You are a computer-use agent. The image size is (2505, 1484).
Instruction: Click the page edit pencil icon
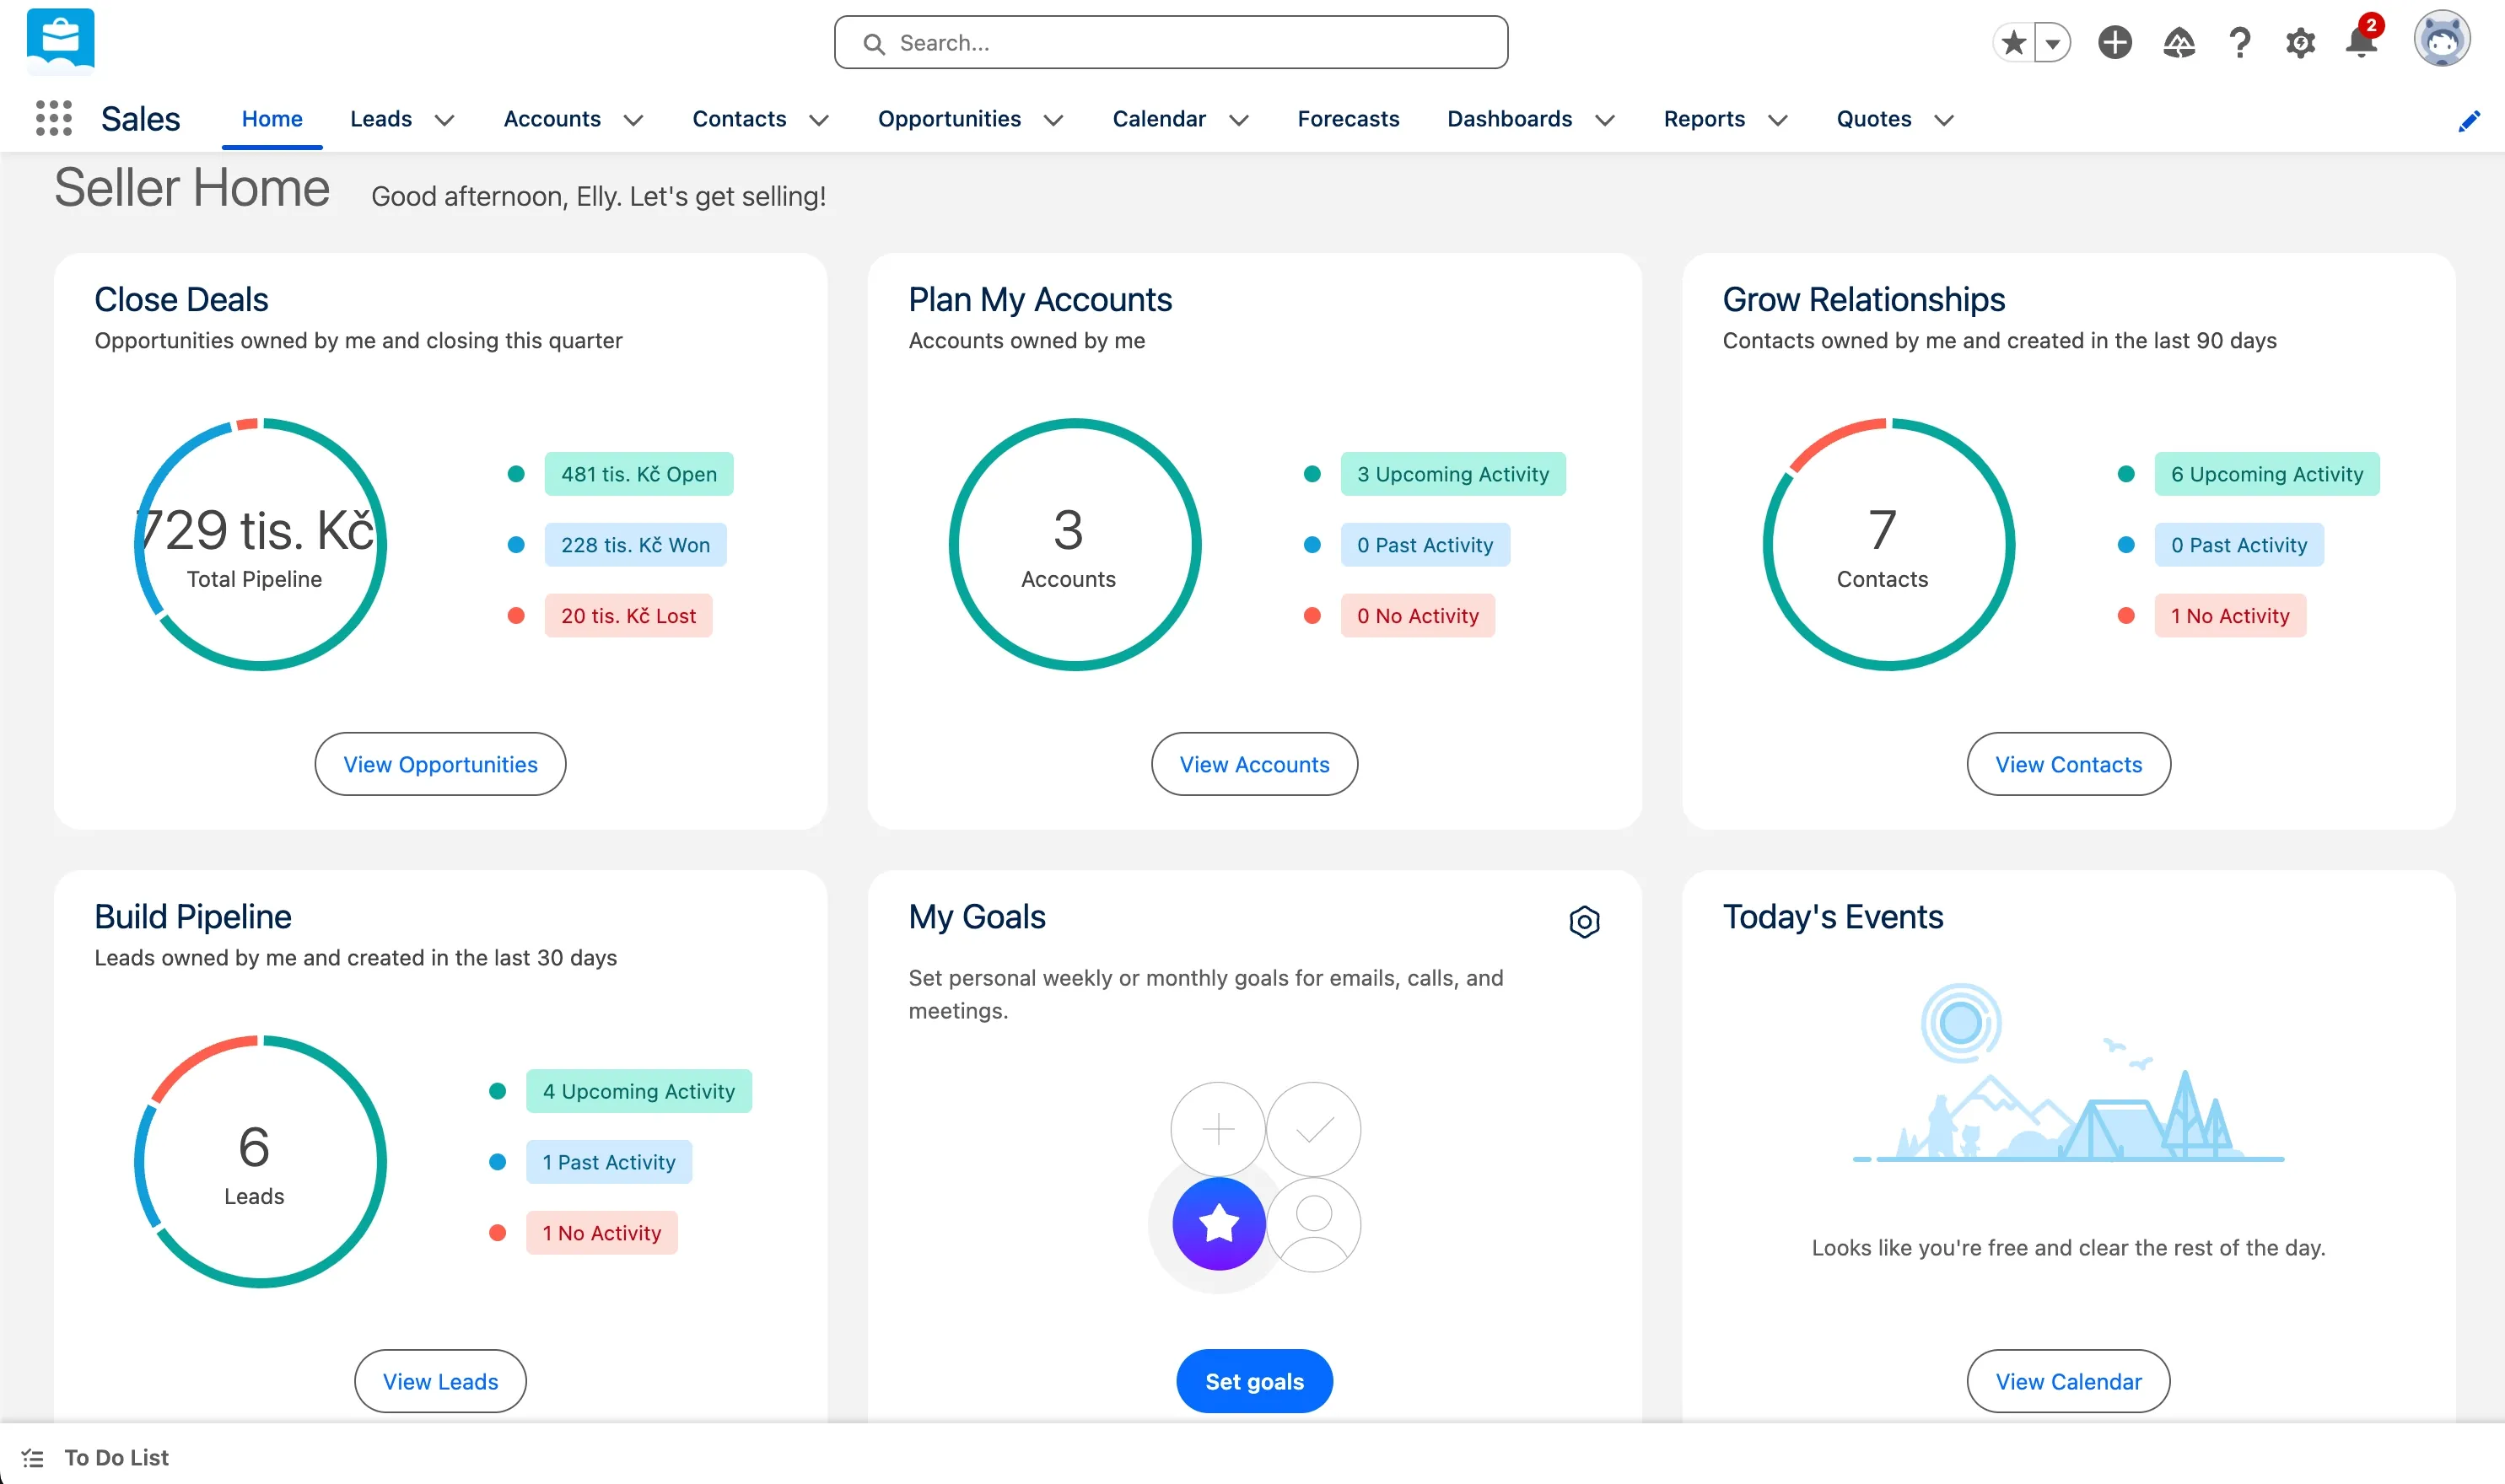[x=2470, y=120]
